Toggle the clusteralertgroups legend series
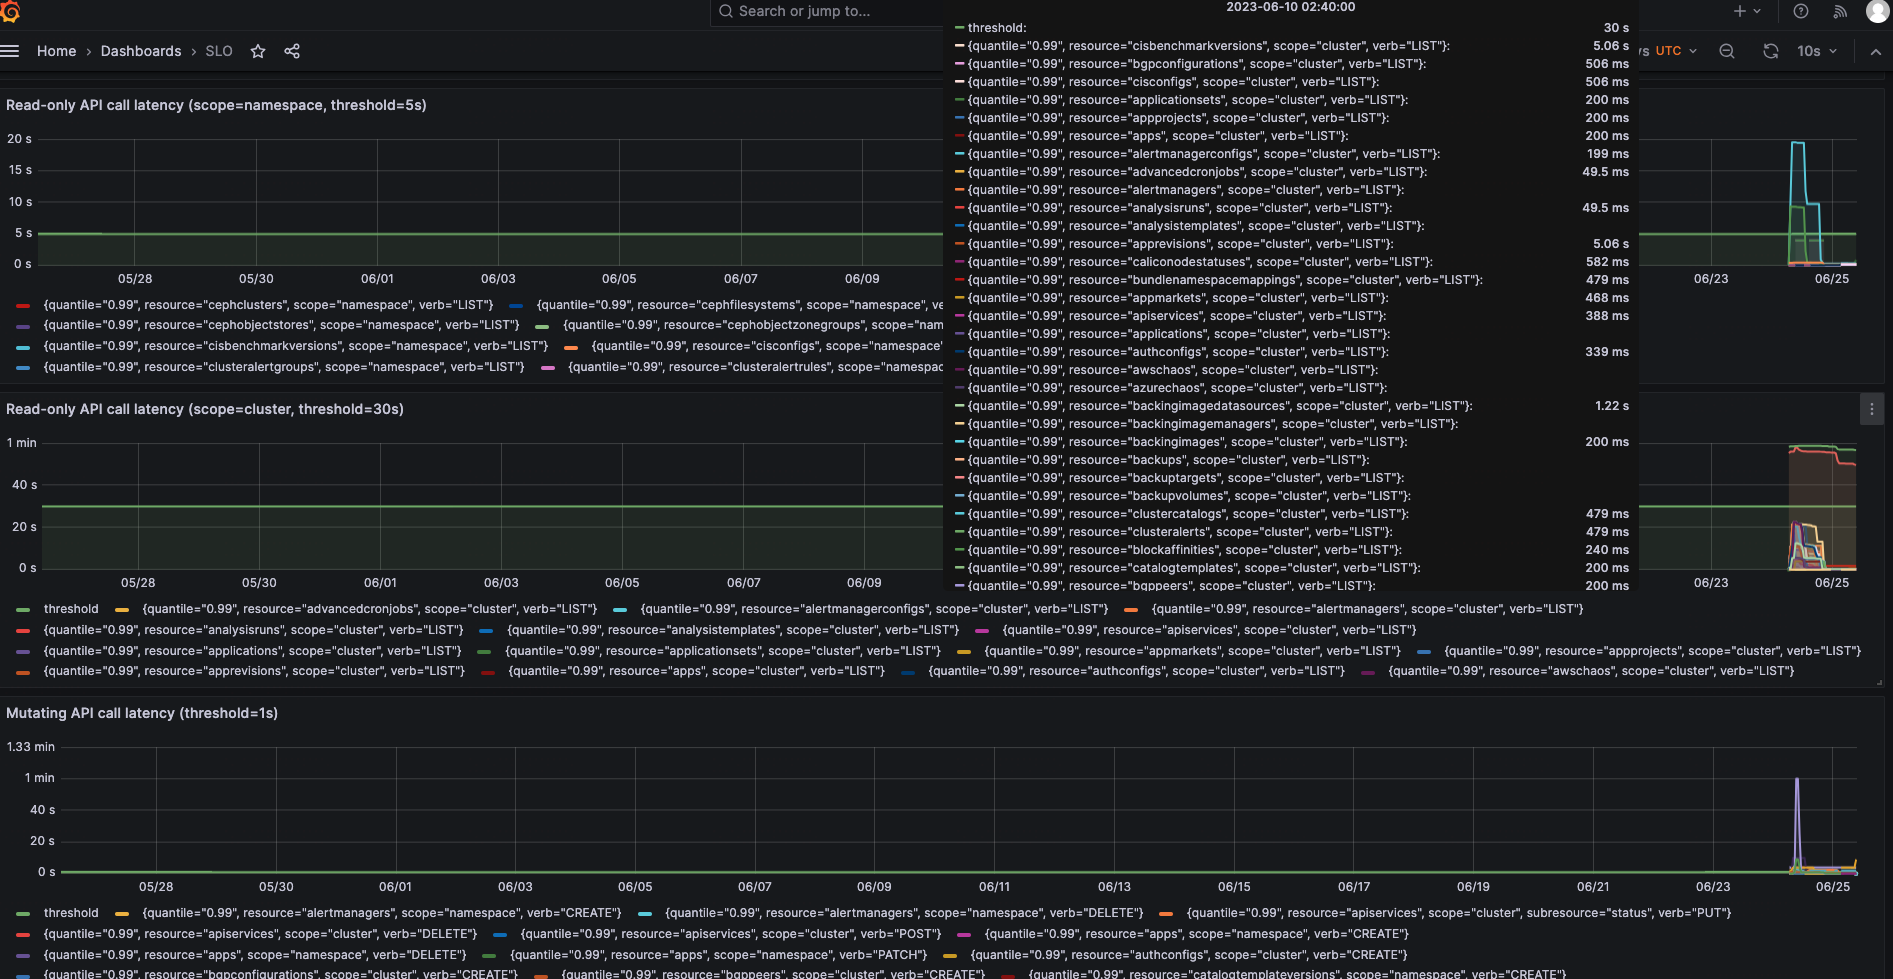Viewport: 1893px width, 979px height. coord(284,367)
